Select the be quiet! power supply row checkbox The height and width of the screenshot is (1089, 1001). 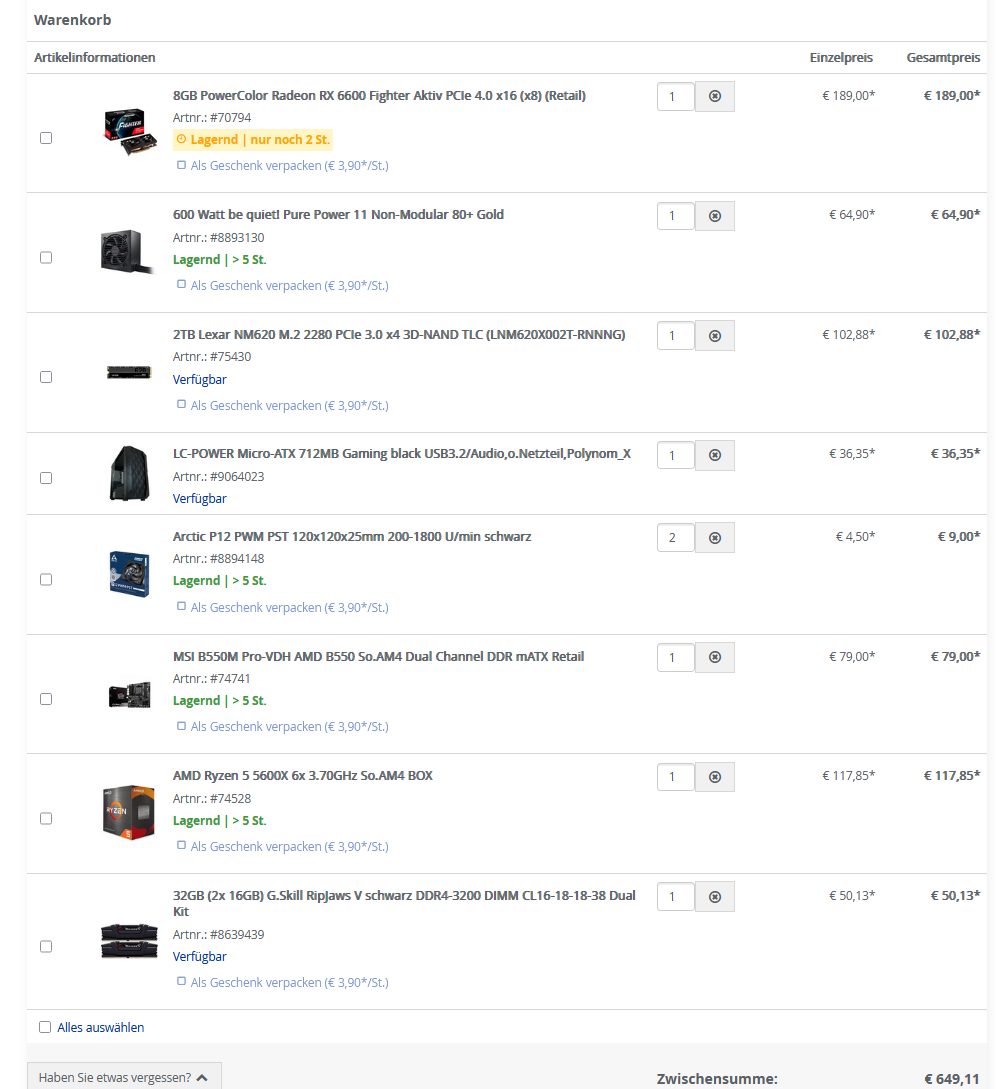(x=46, y=258)
